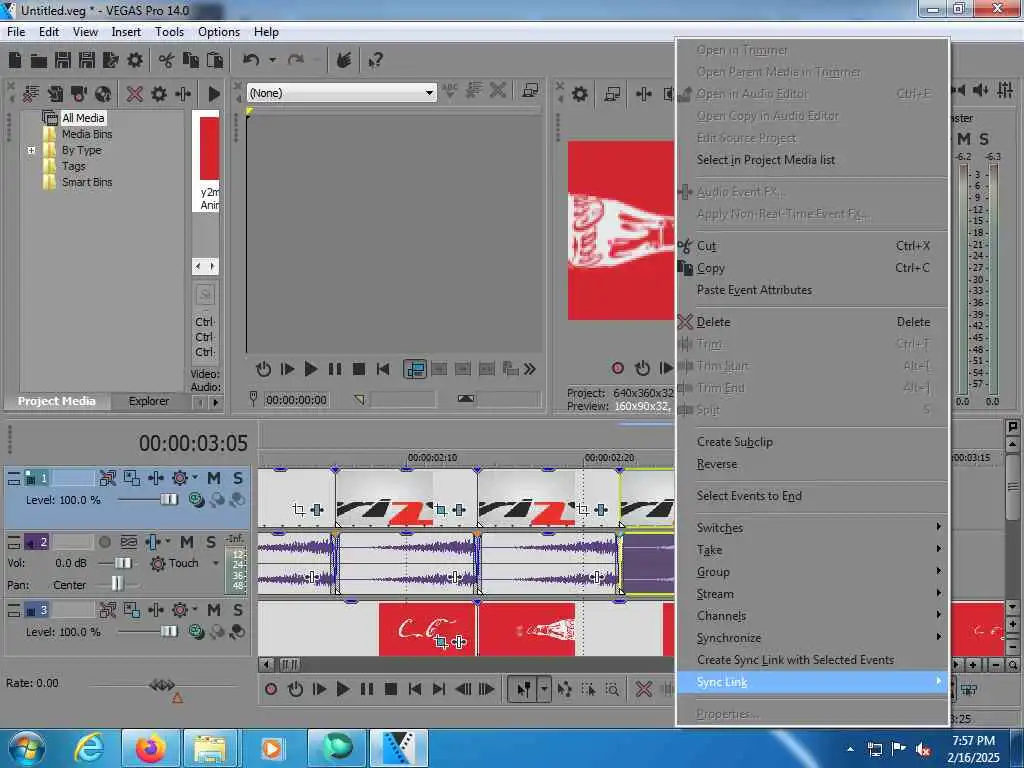Choose Select Events to End
This screenshot has width=1024, height=768.
point(812,496)
